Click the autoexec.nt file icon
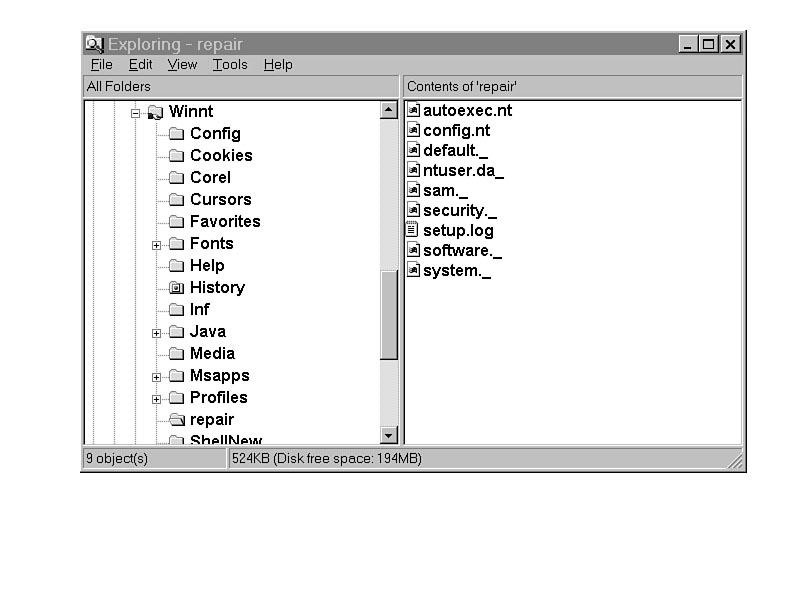800x600 pixels. coord(414,111)
